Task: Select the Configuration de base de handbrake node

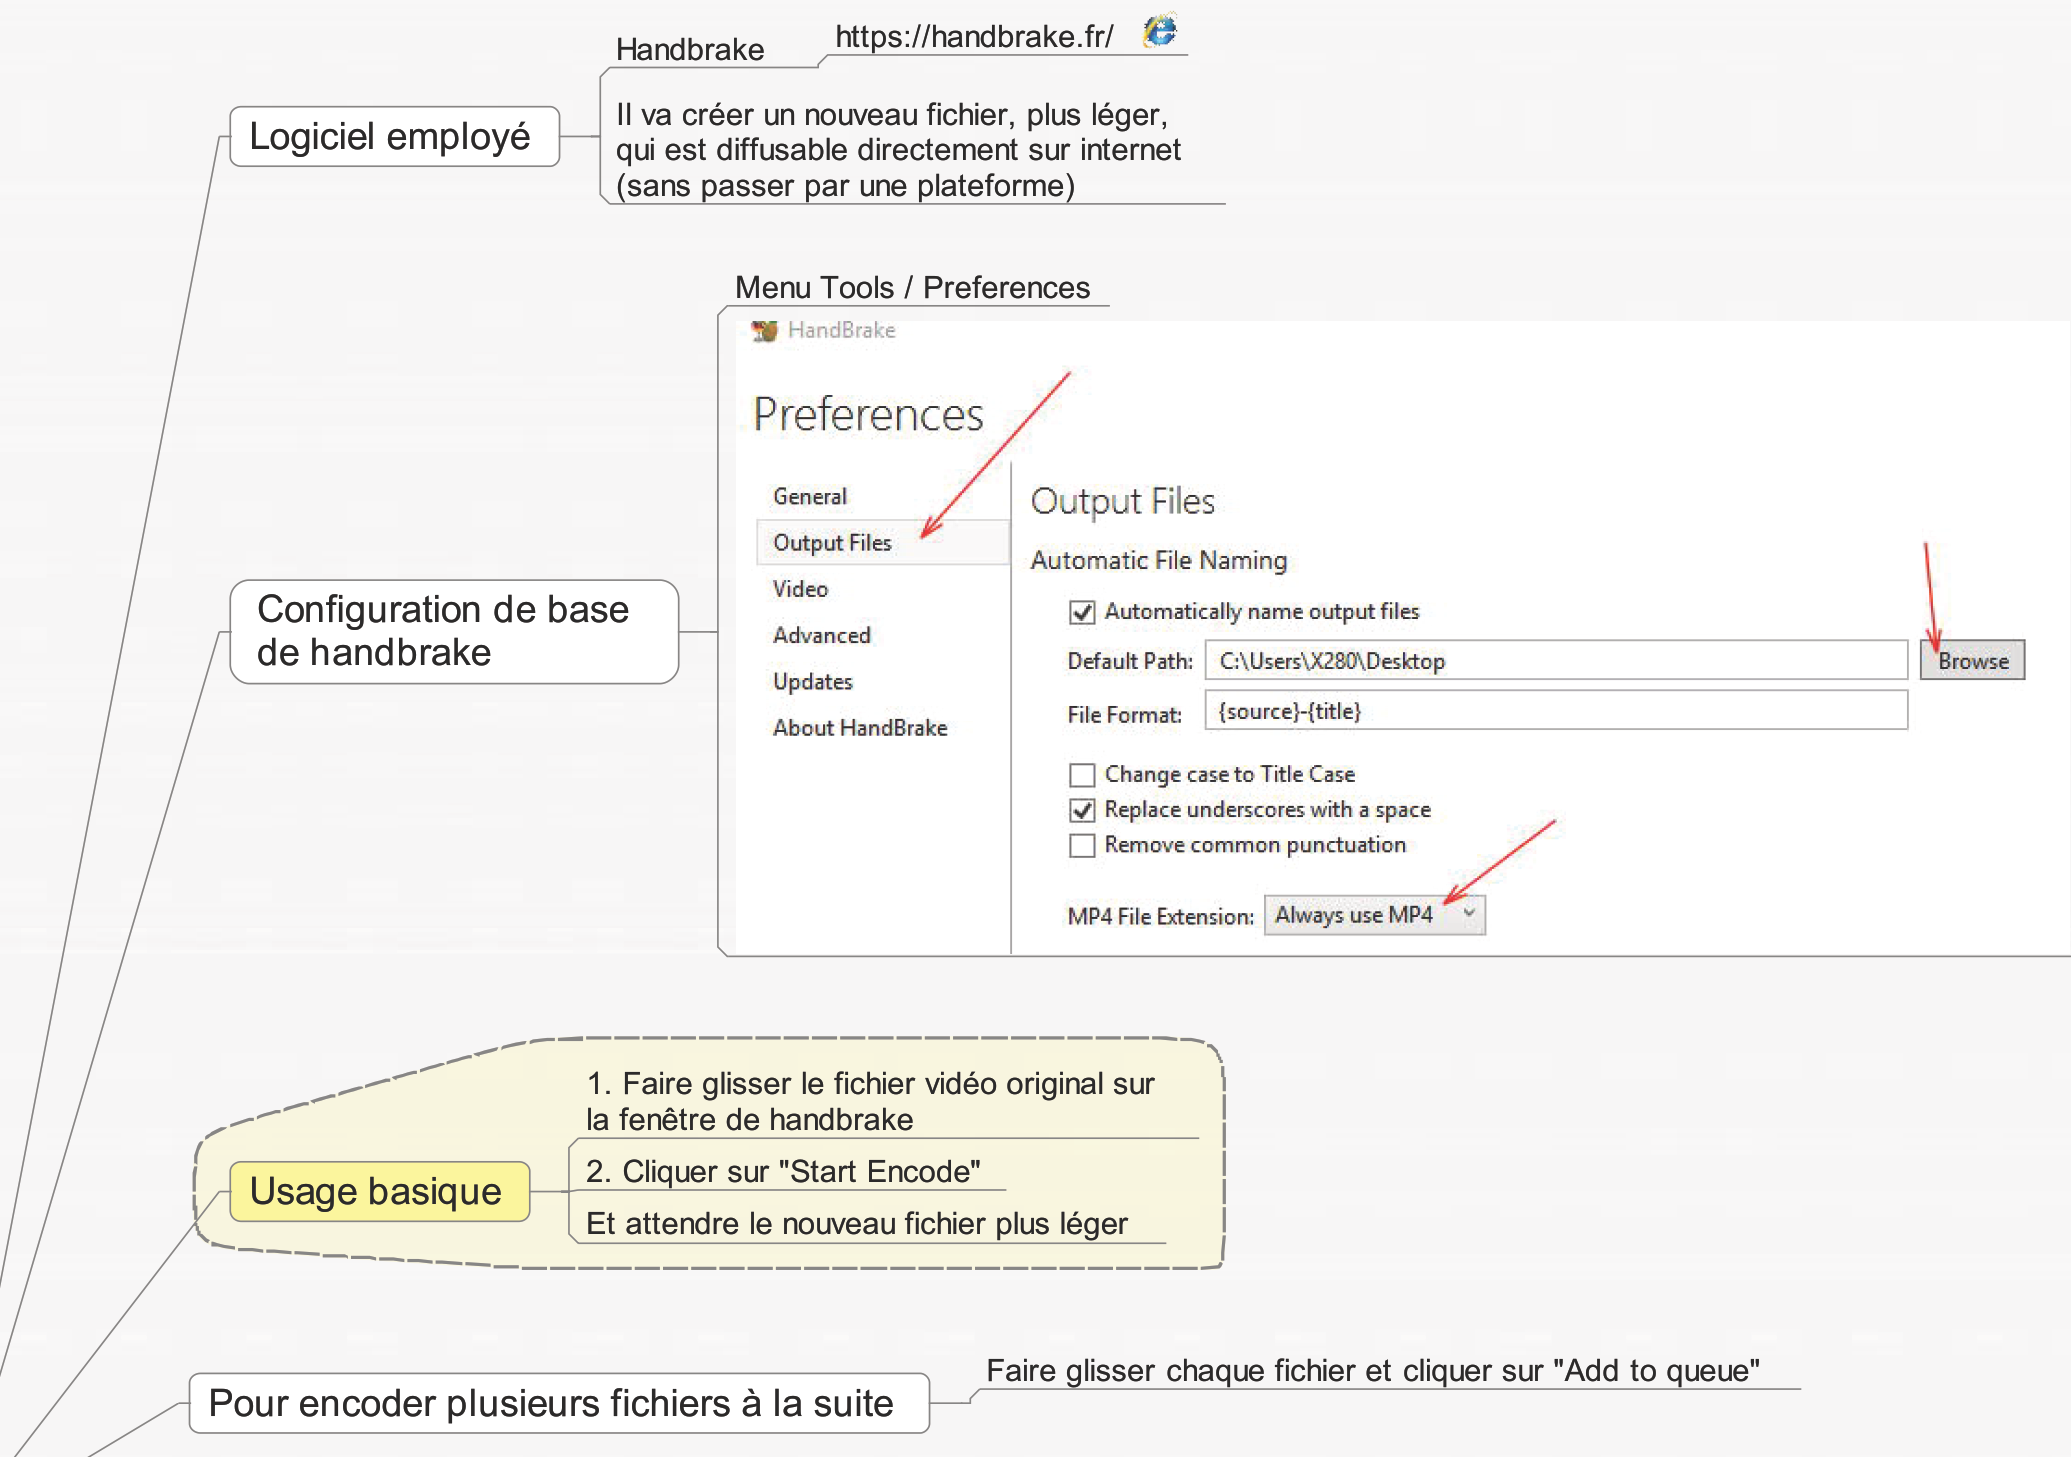Action: coord(454,632)
